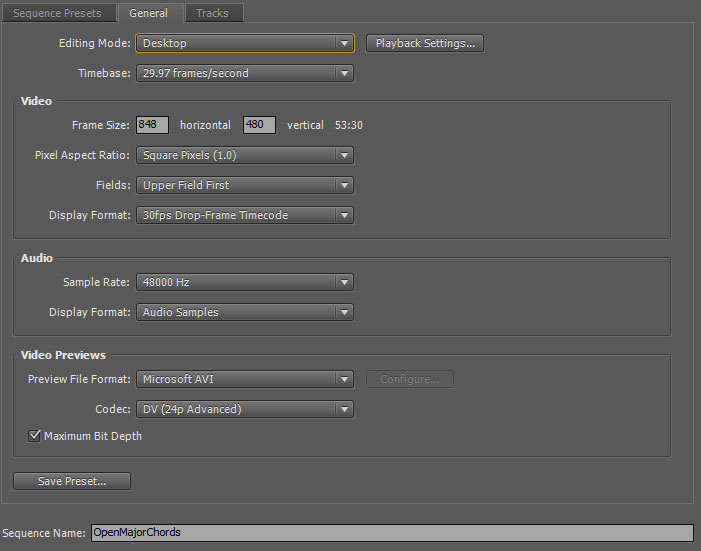The height and width of the screenshot is (551, 701).
Task: Toggle the Maximum Bit Depth checkbox
Action: click(34, 436)
